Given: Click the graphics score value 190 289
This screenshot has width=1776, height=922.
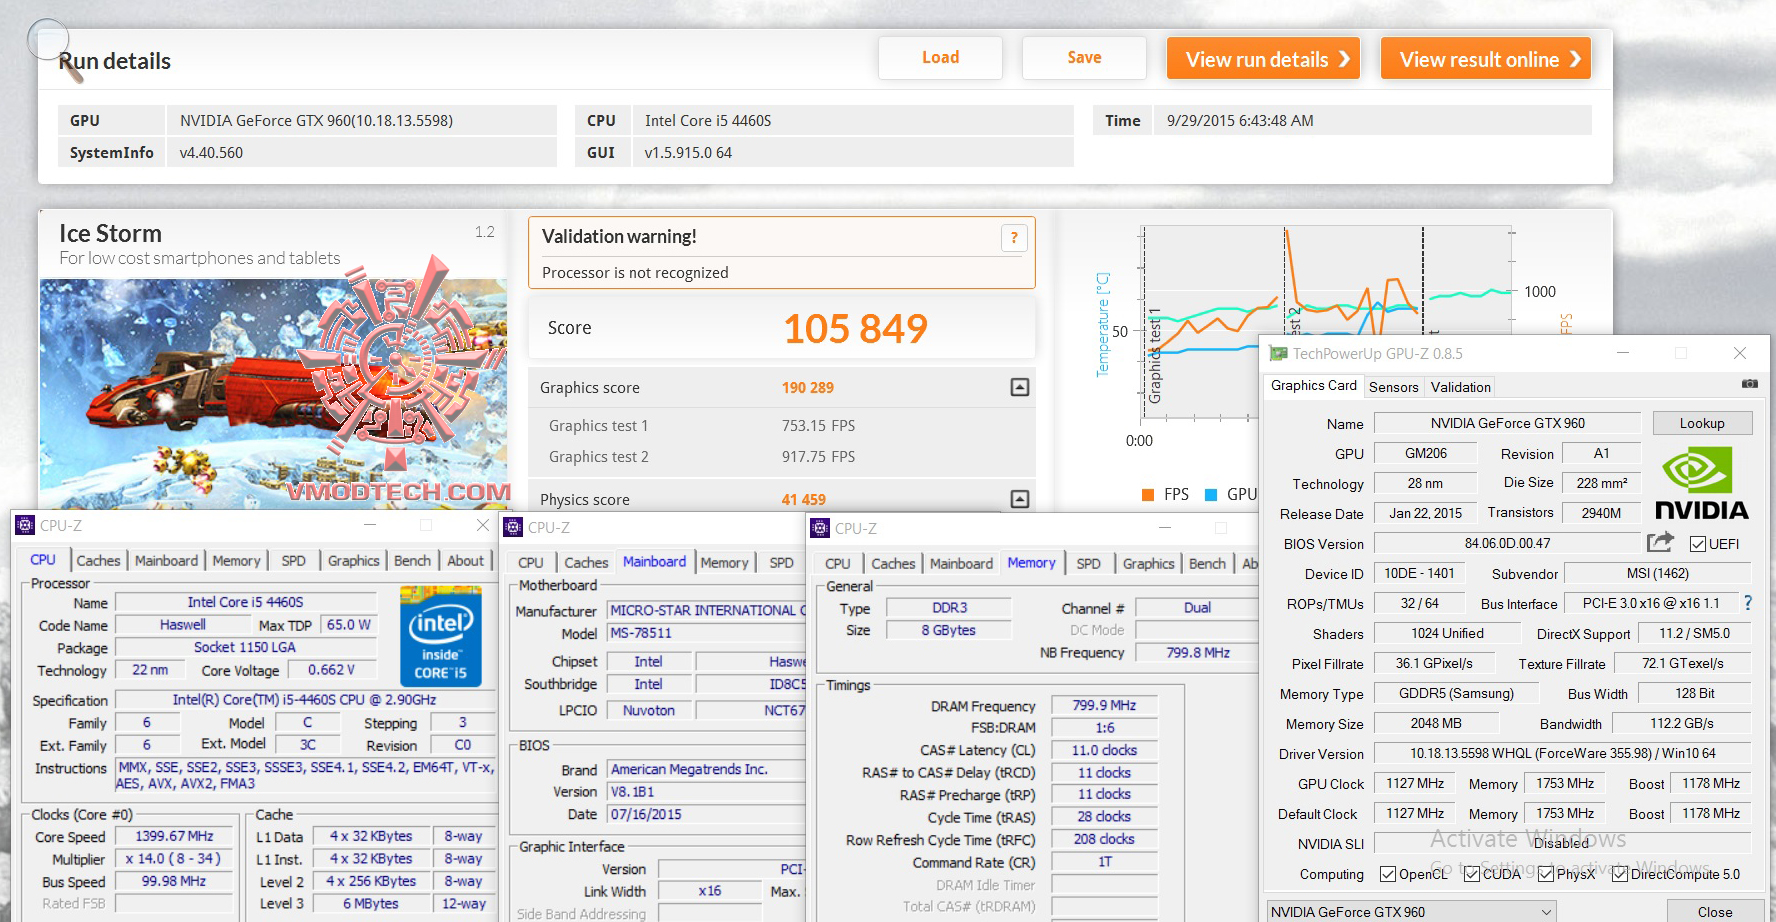Looking at the screenshot, I should (808, 388).
